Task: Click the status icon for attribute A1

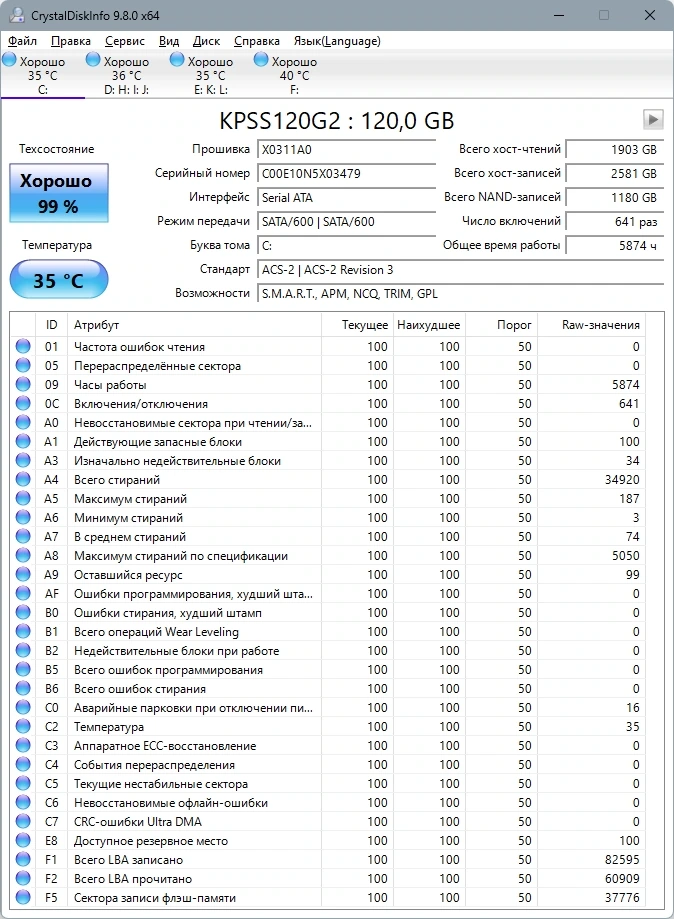Action: click(23, 441)
